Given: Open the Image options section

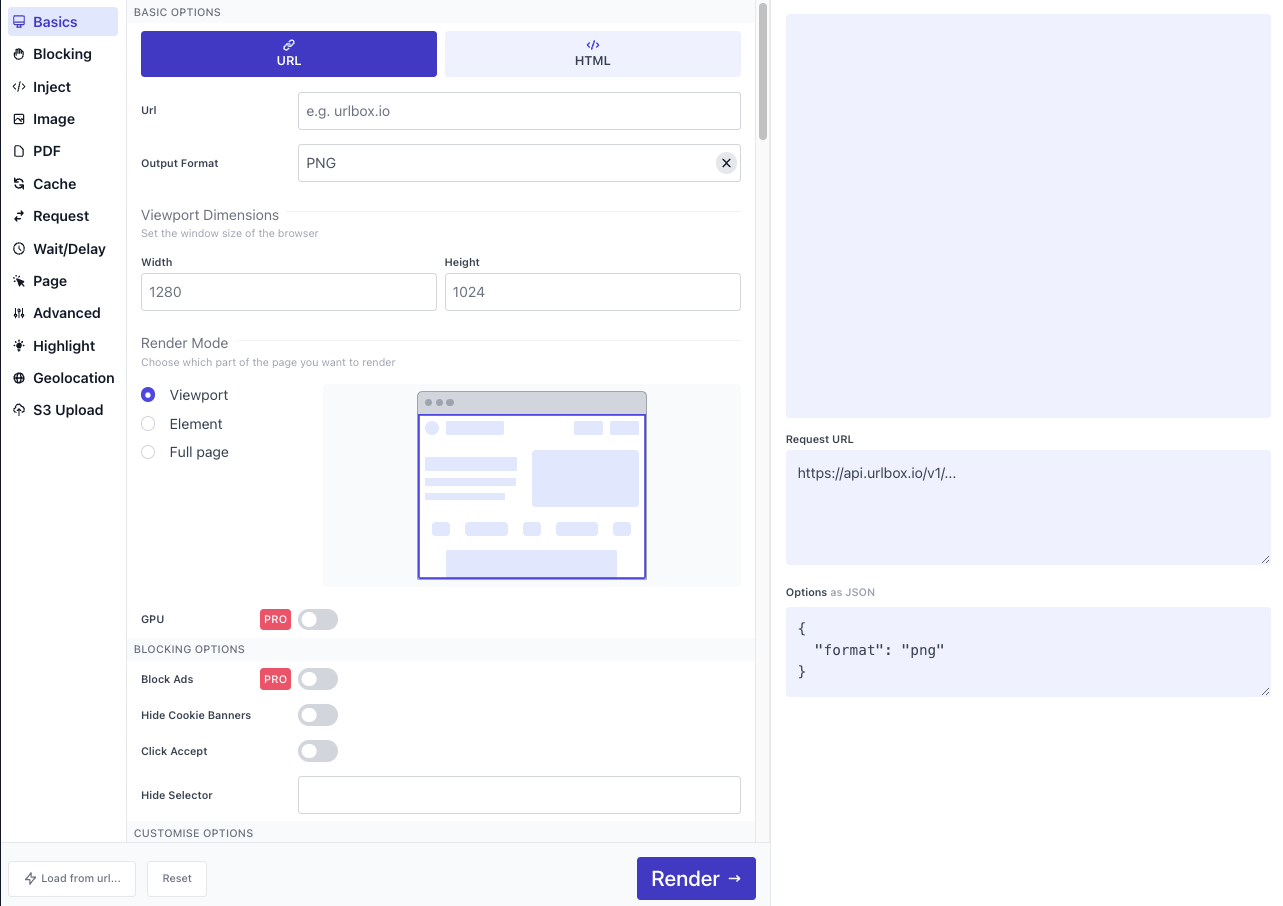Looking at the screenshot, I should (x=52, y=119).
